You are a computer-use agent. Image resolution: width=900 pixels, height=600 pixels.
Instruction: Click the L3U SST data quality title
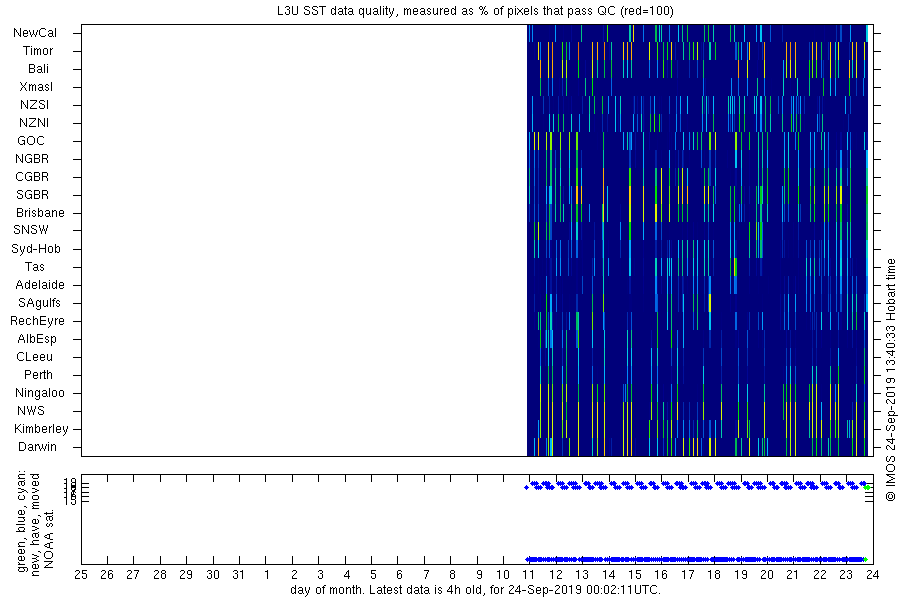475,10
